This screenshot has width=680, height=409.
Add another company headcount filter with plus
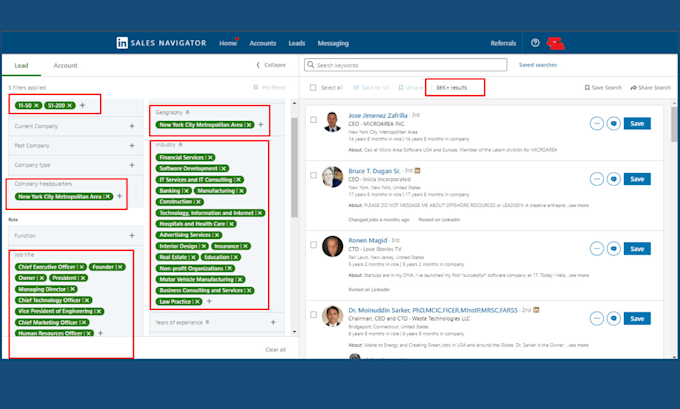[82, 105]
